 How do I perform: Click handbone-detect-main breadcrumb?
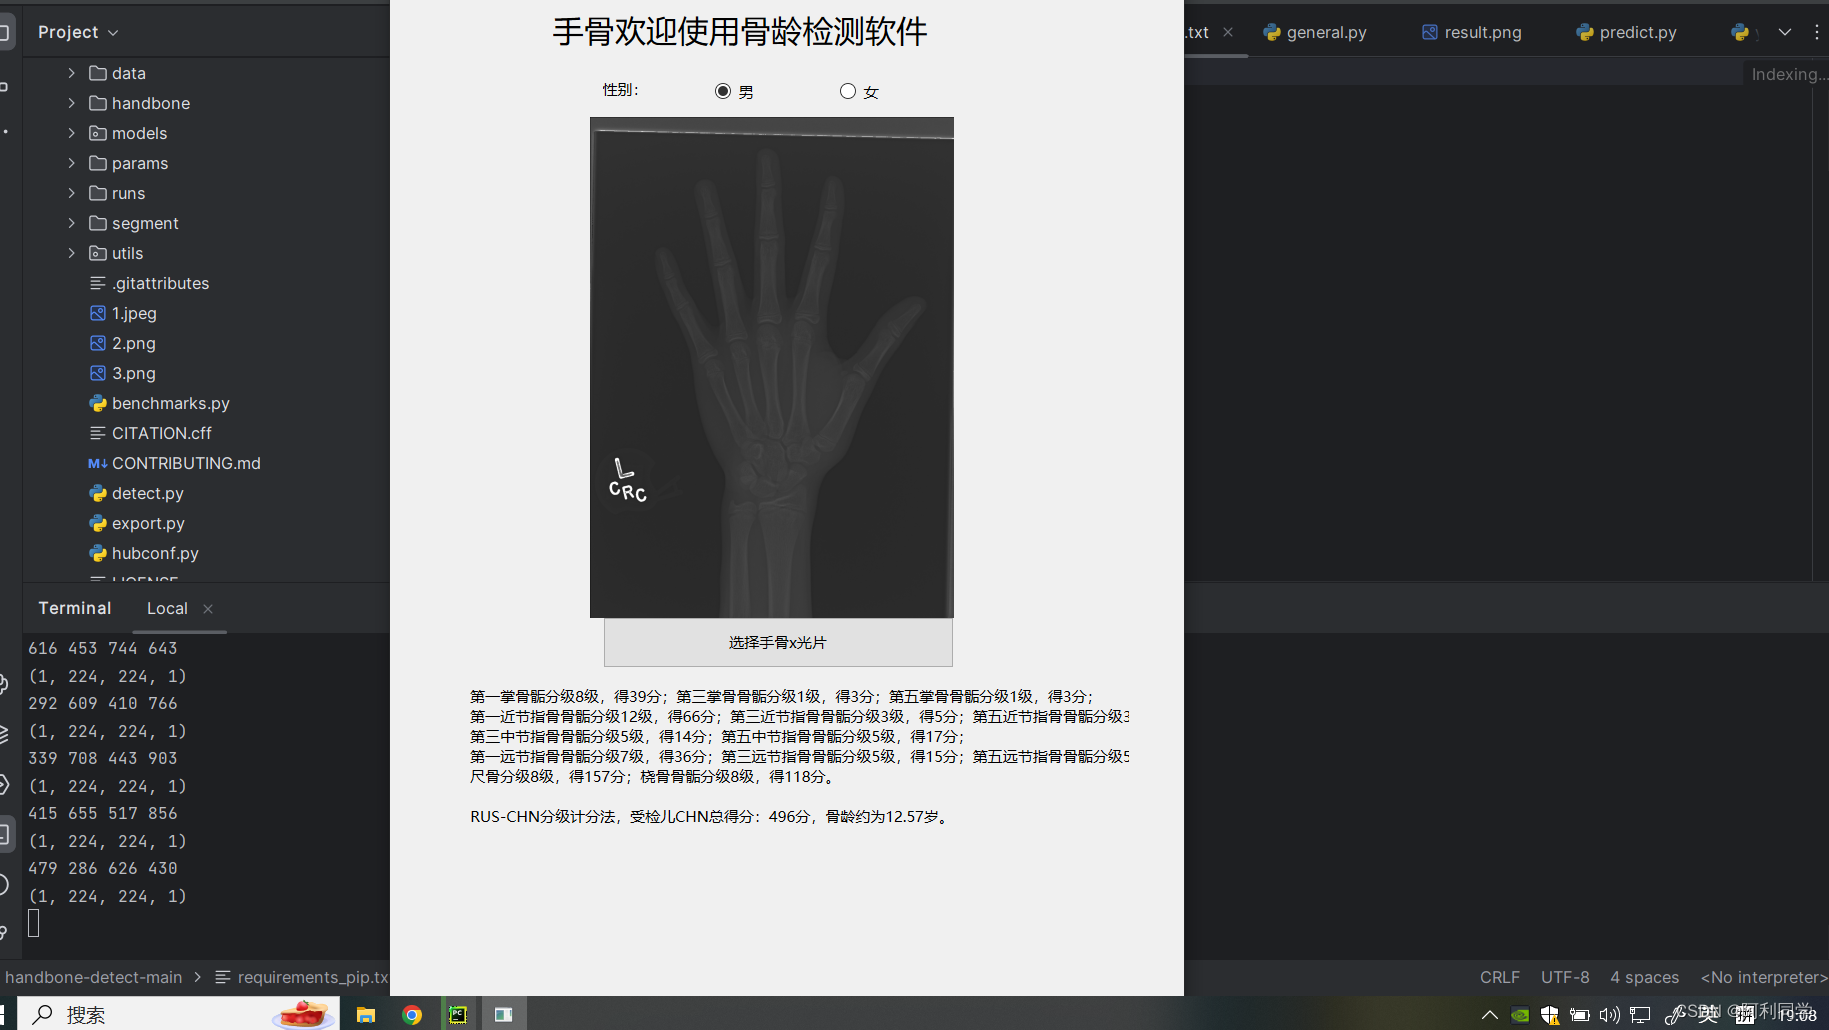[94, 977]
